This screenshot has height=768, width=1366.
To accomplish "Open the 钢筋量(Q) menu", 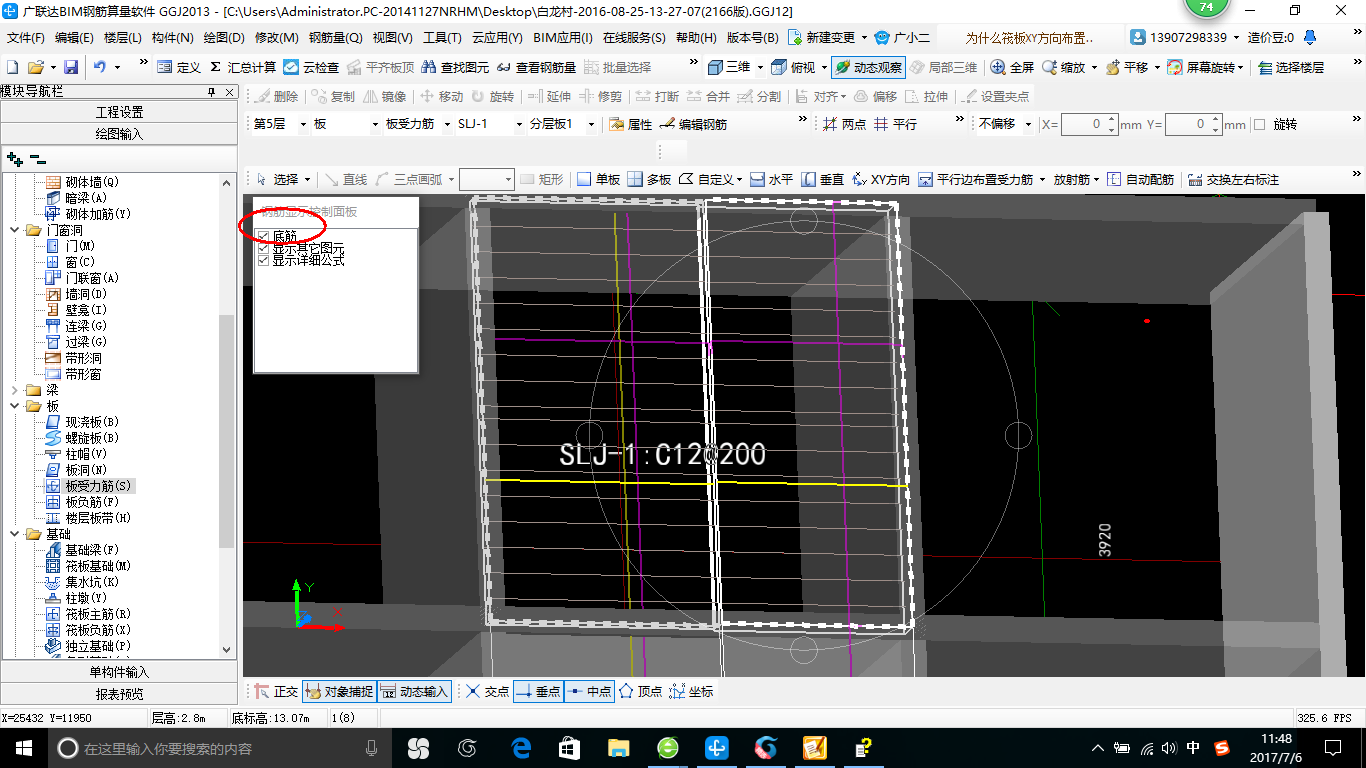I will coord(336,38).
